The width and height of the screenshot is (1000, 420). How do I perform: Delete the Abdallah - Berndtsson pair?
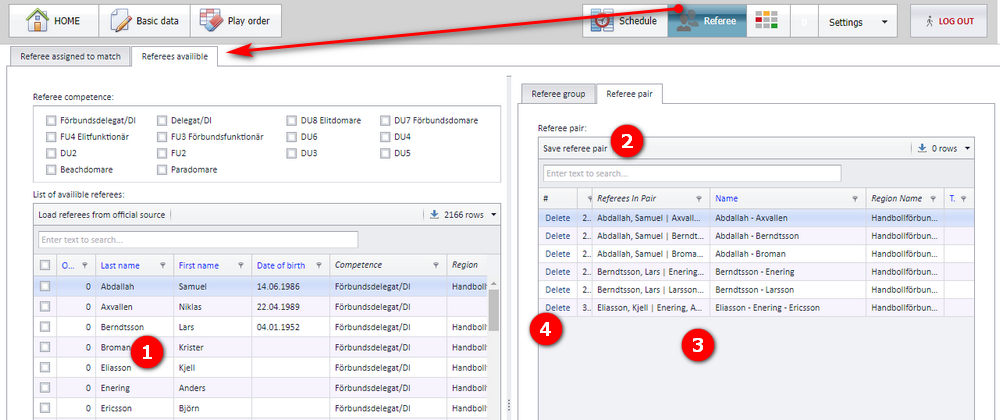[x=557, y=236]
